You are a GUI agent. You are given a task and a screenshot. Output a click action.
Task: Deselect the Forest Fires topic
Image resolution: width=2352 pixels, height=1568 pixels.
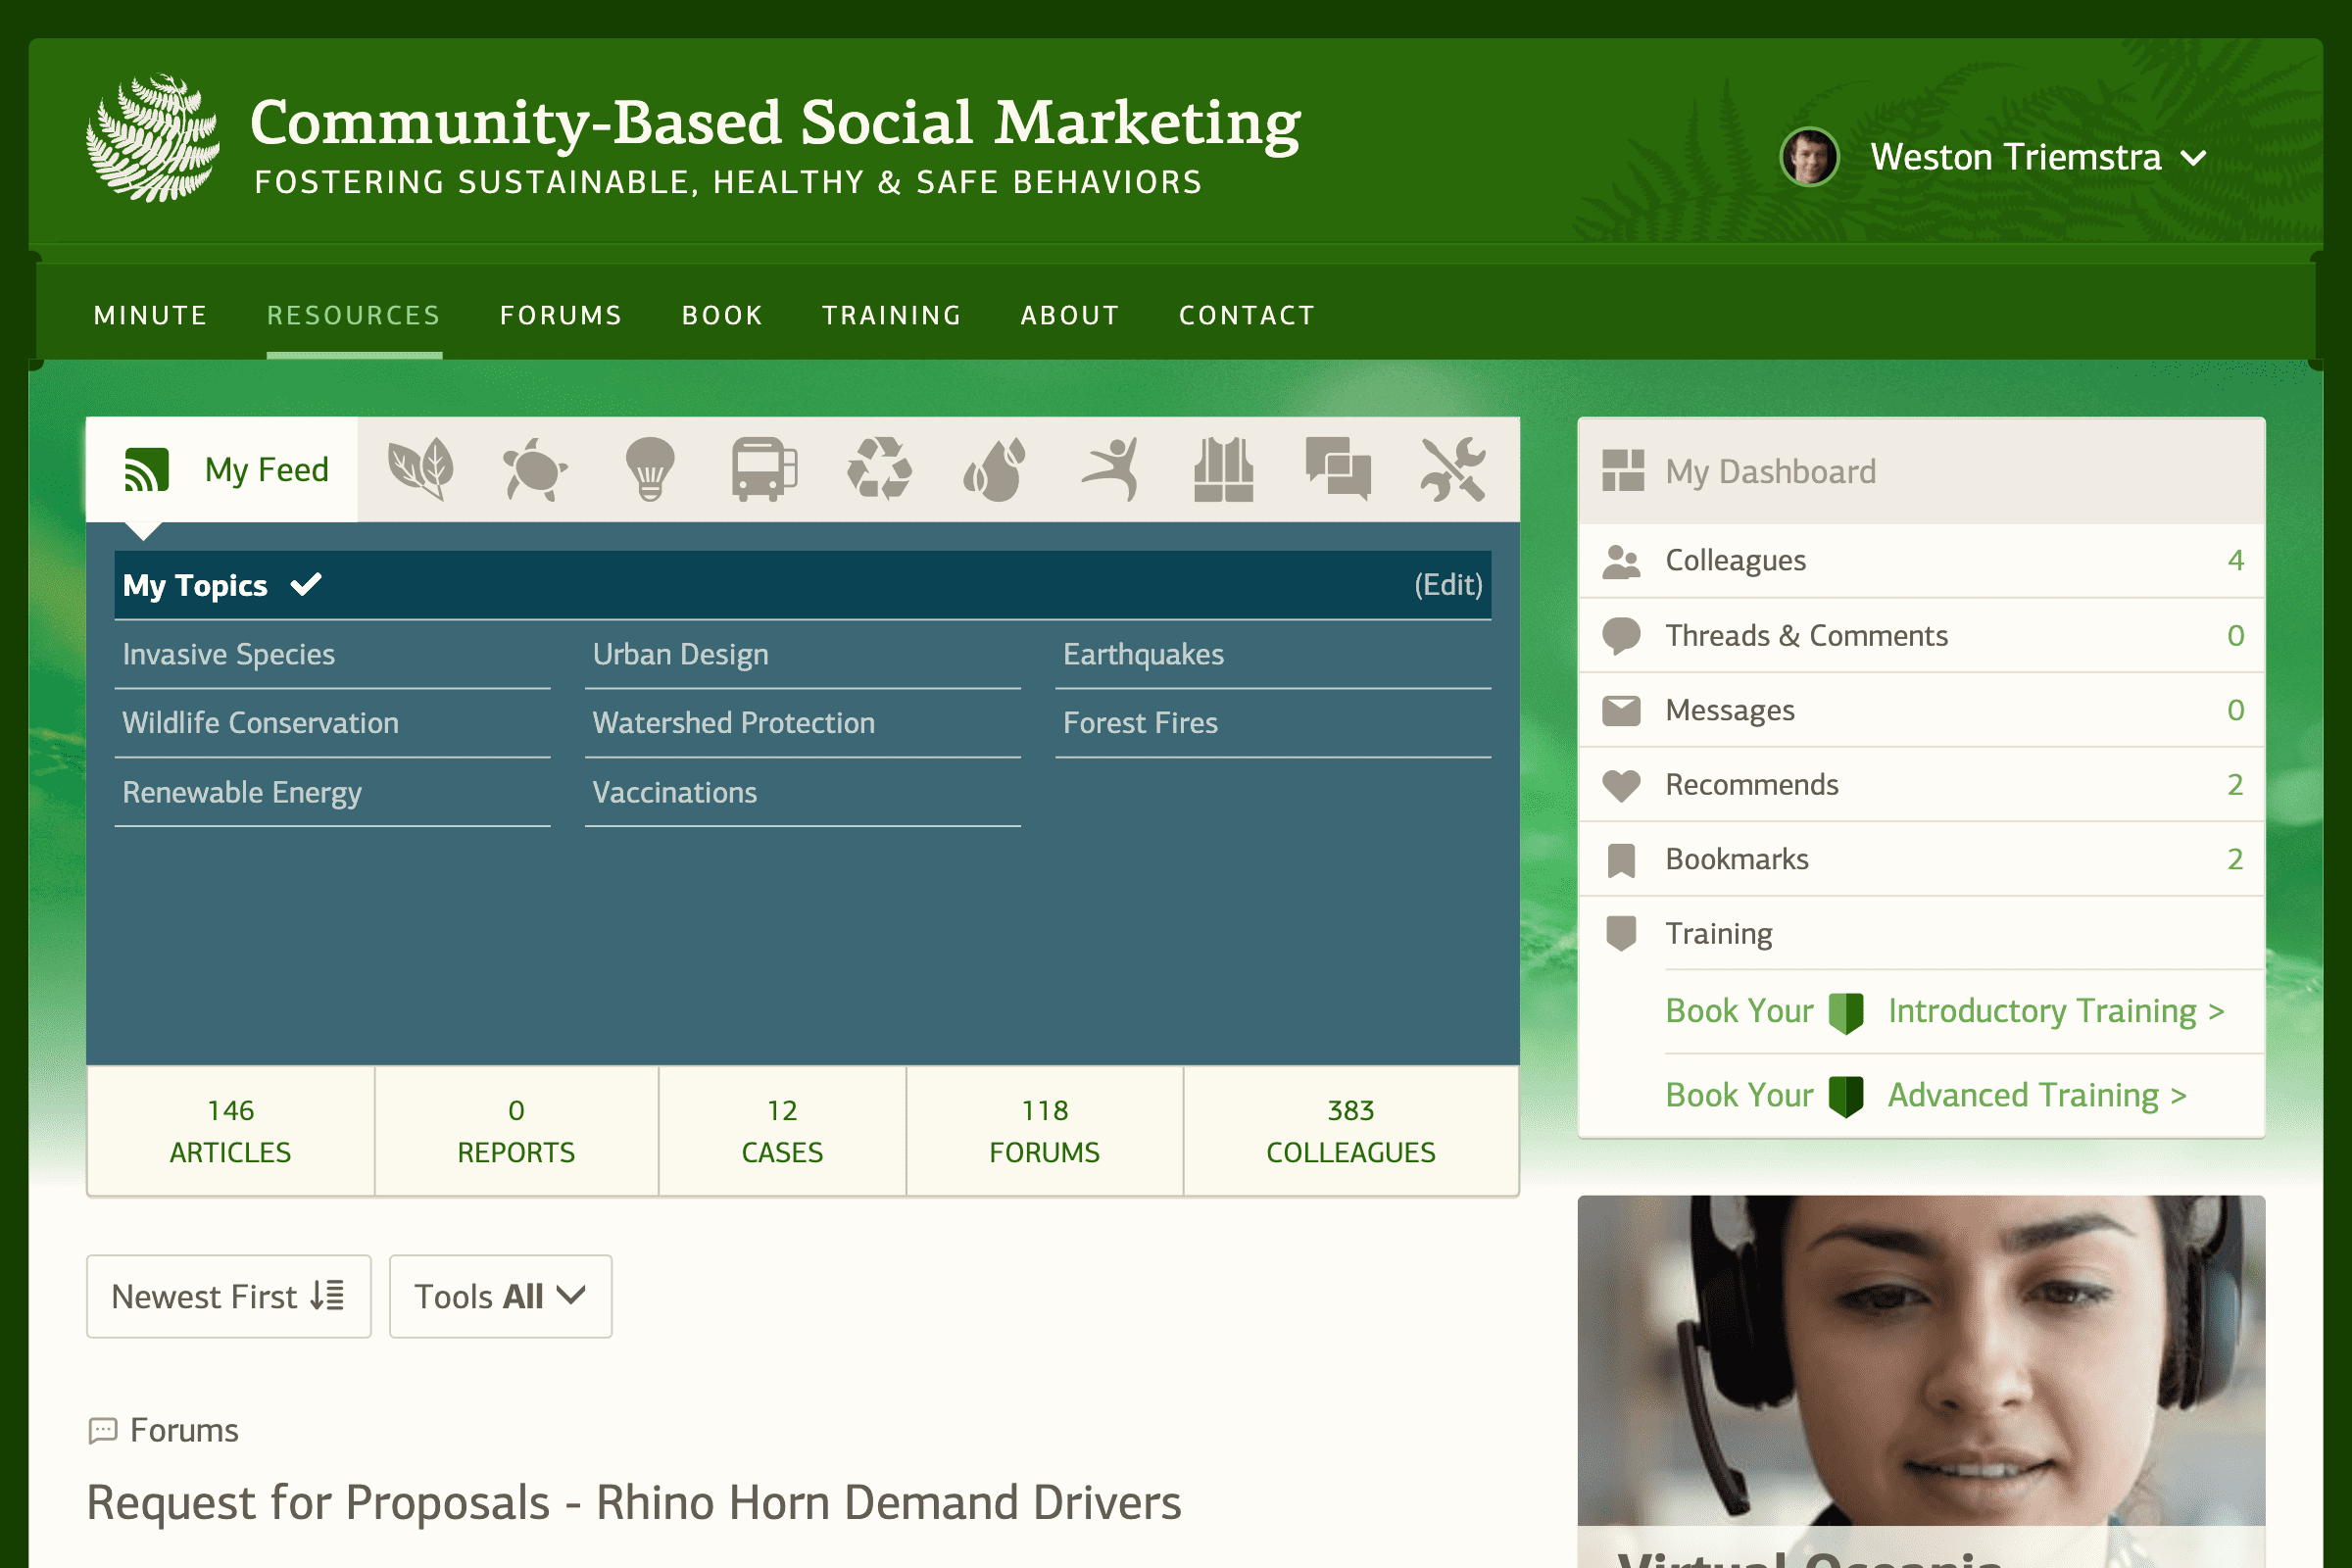[x=1140, y=722]
